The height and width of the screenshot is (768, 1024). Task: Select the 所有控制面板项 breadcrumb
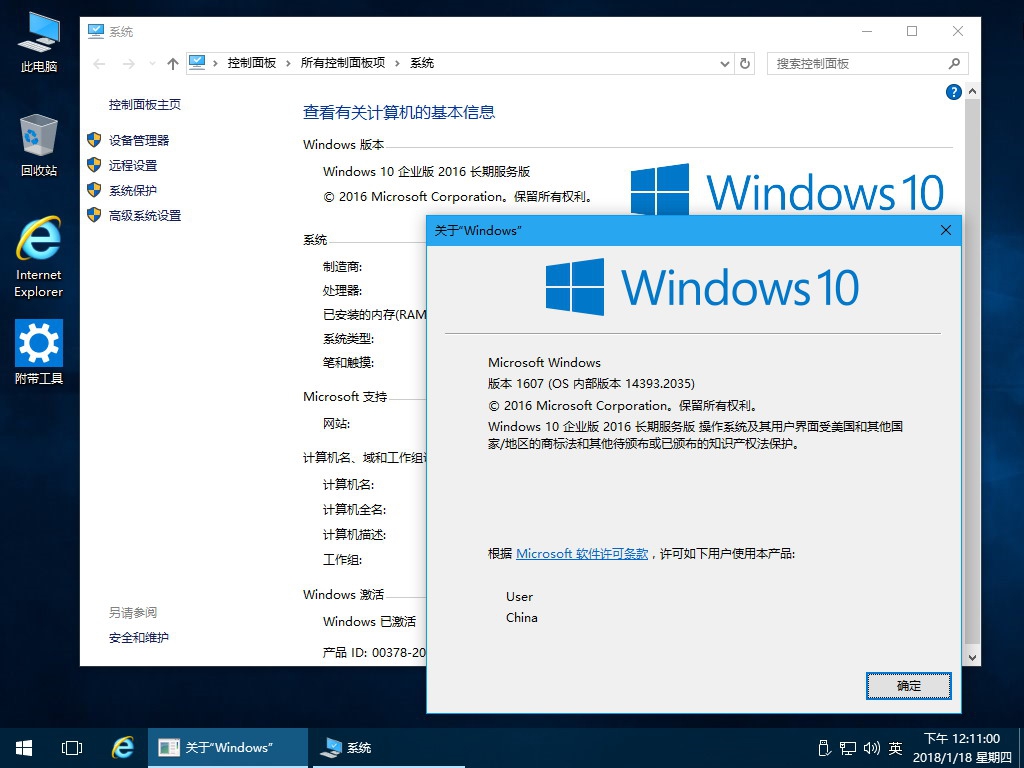point(343,63)
